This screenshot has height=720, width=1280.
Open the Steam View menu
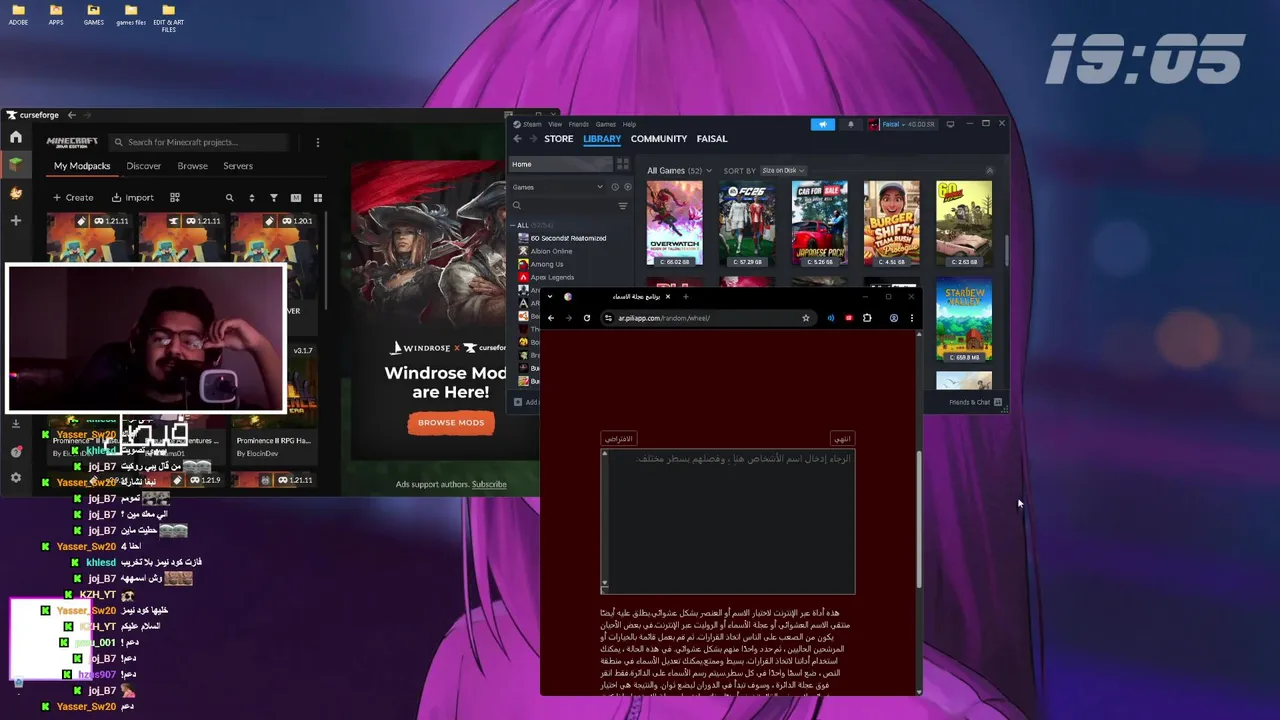(x=555, y=124)
